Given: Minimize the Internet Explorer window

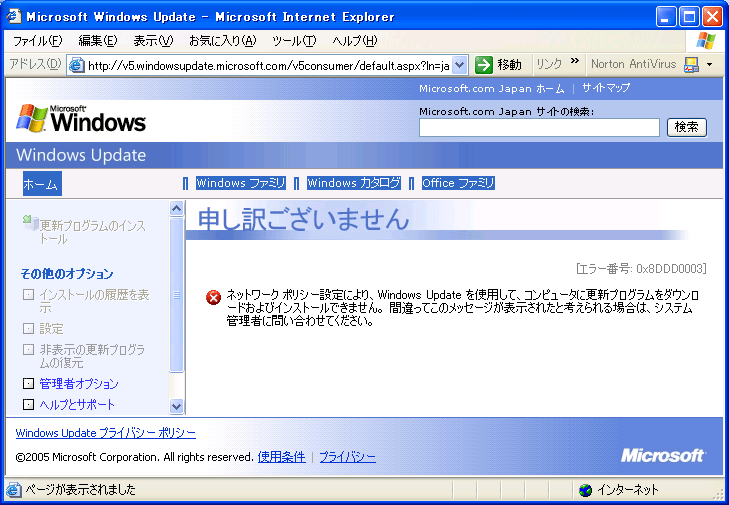Looking at the screenshot, I should [666, 17].
